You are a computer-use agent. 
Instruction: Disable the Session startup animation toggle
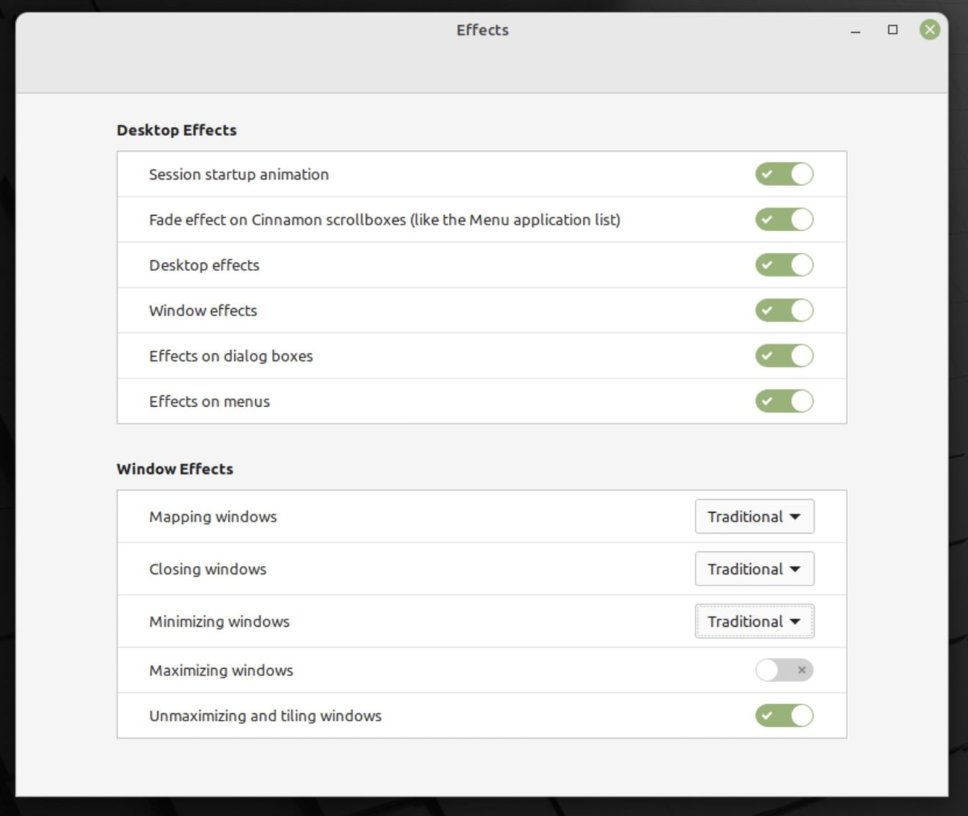(x=784, y=174)
